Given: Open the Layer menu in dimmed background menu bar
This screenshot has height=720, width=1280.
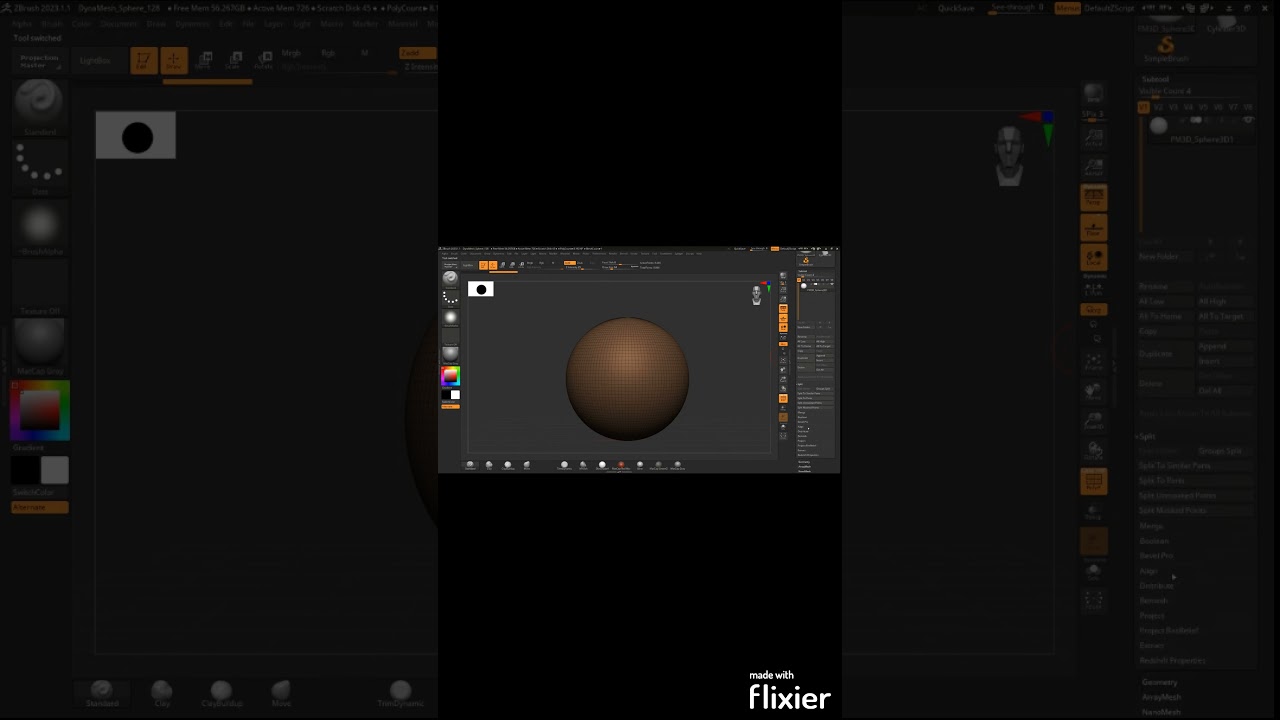Looking at the screenshot, I should coord(273,23).
